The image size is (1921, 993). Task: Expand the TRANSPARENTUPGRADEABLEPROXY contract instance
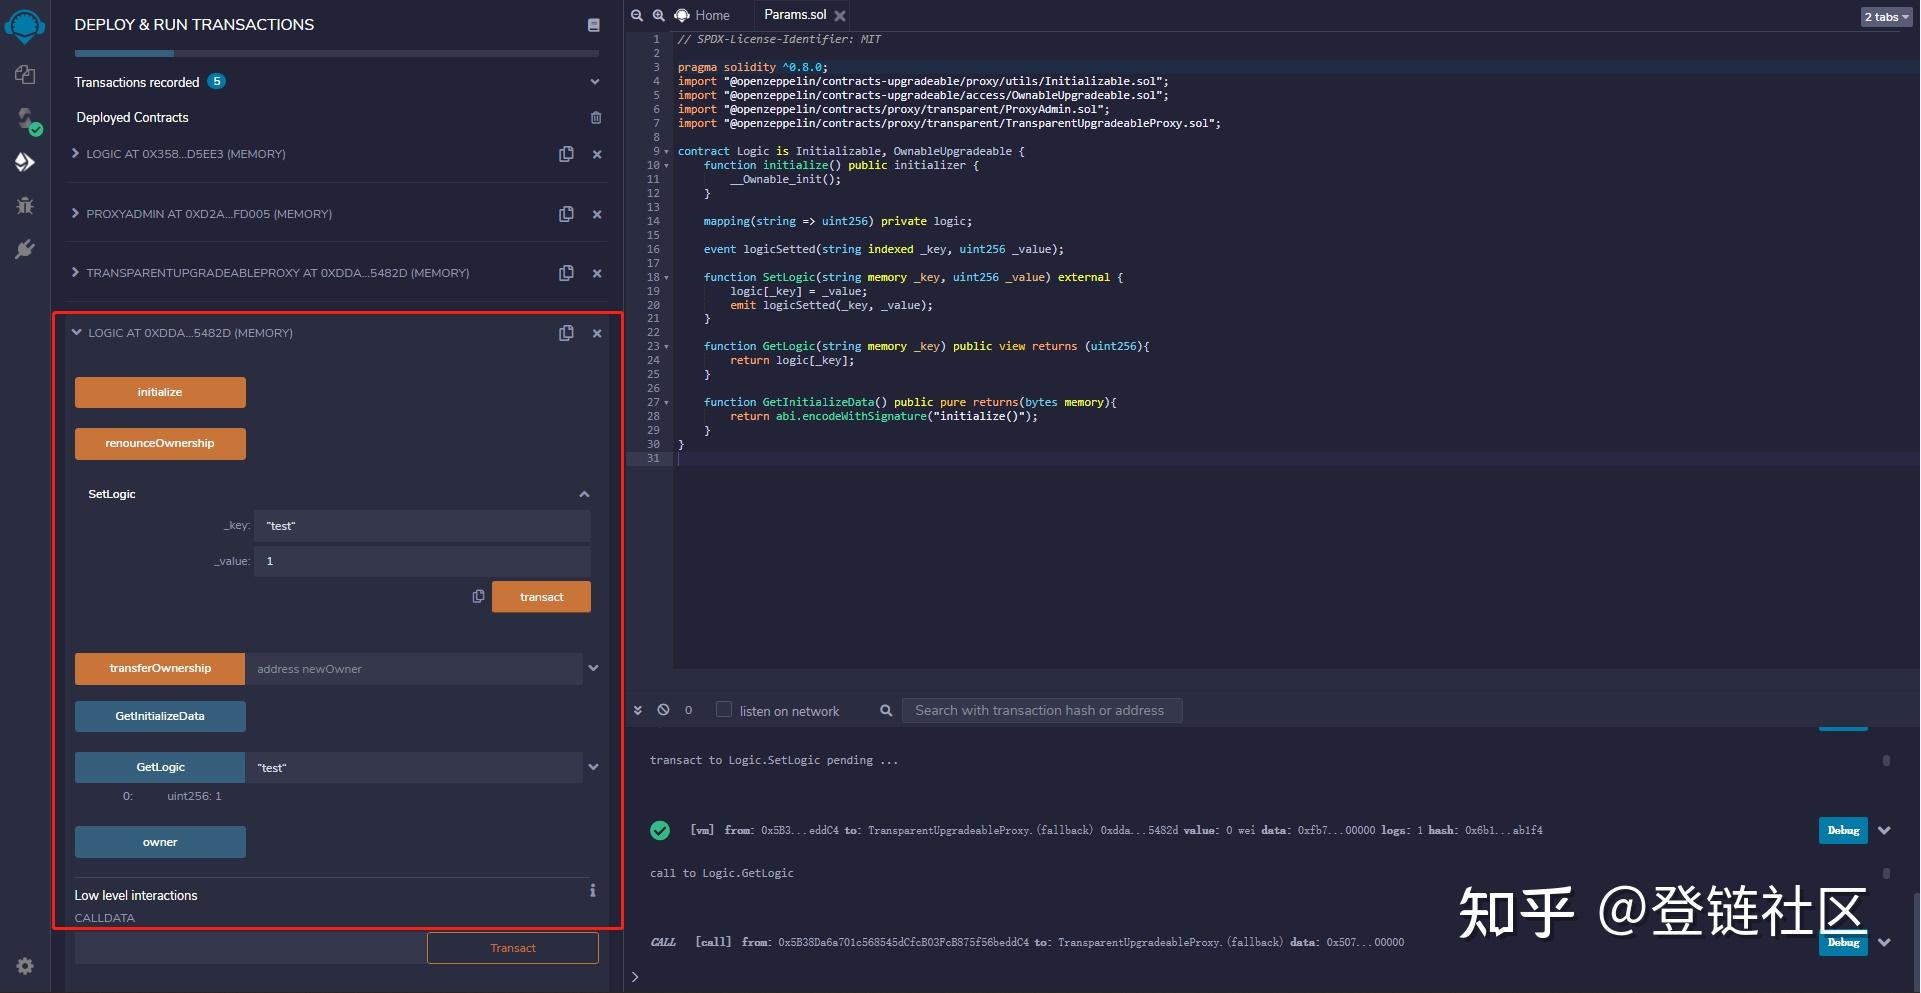pos(76,273)
